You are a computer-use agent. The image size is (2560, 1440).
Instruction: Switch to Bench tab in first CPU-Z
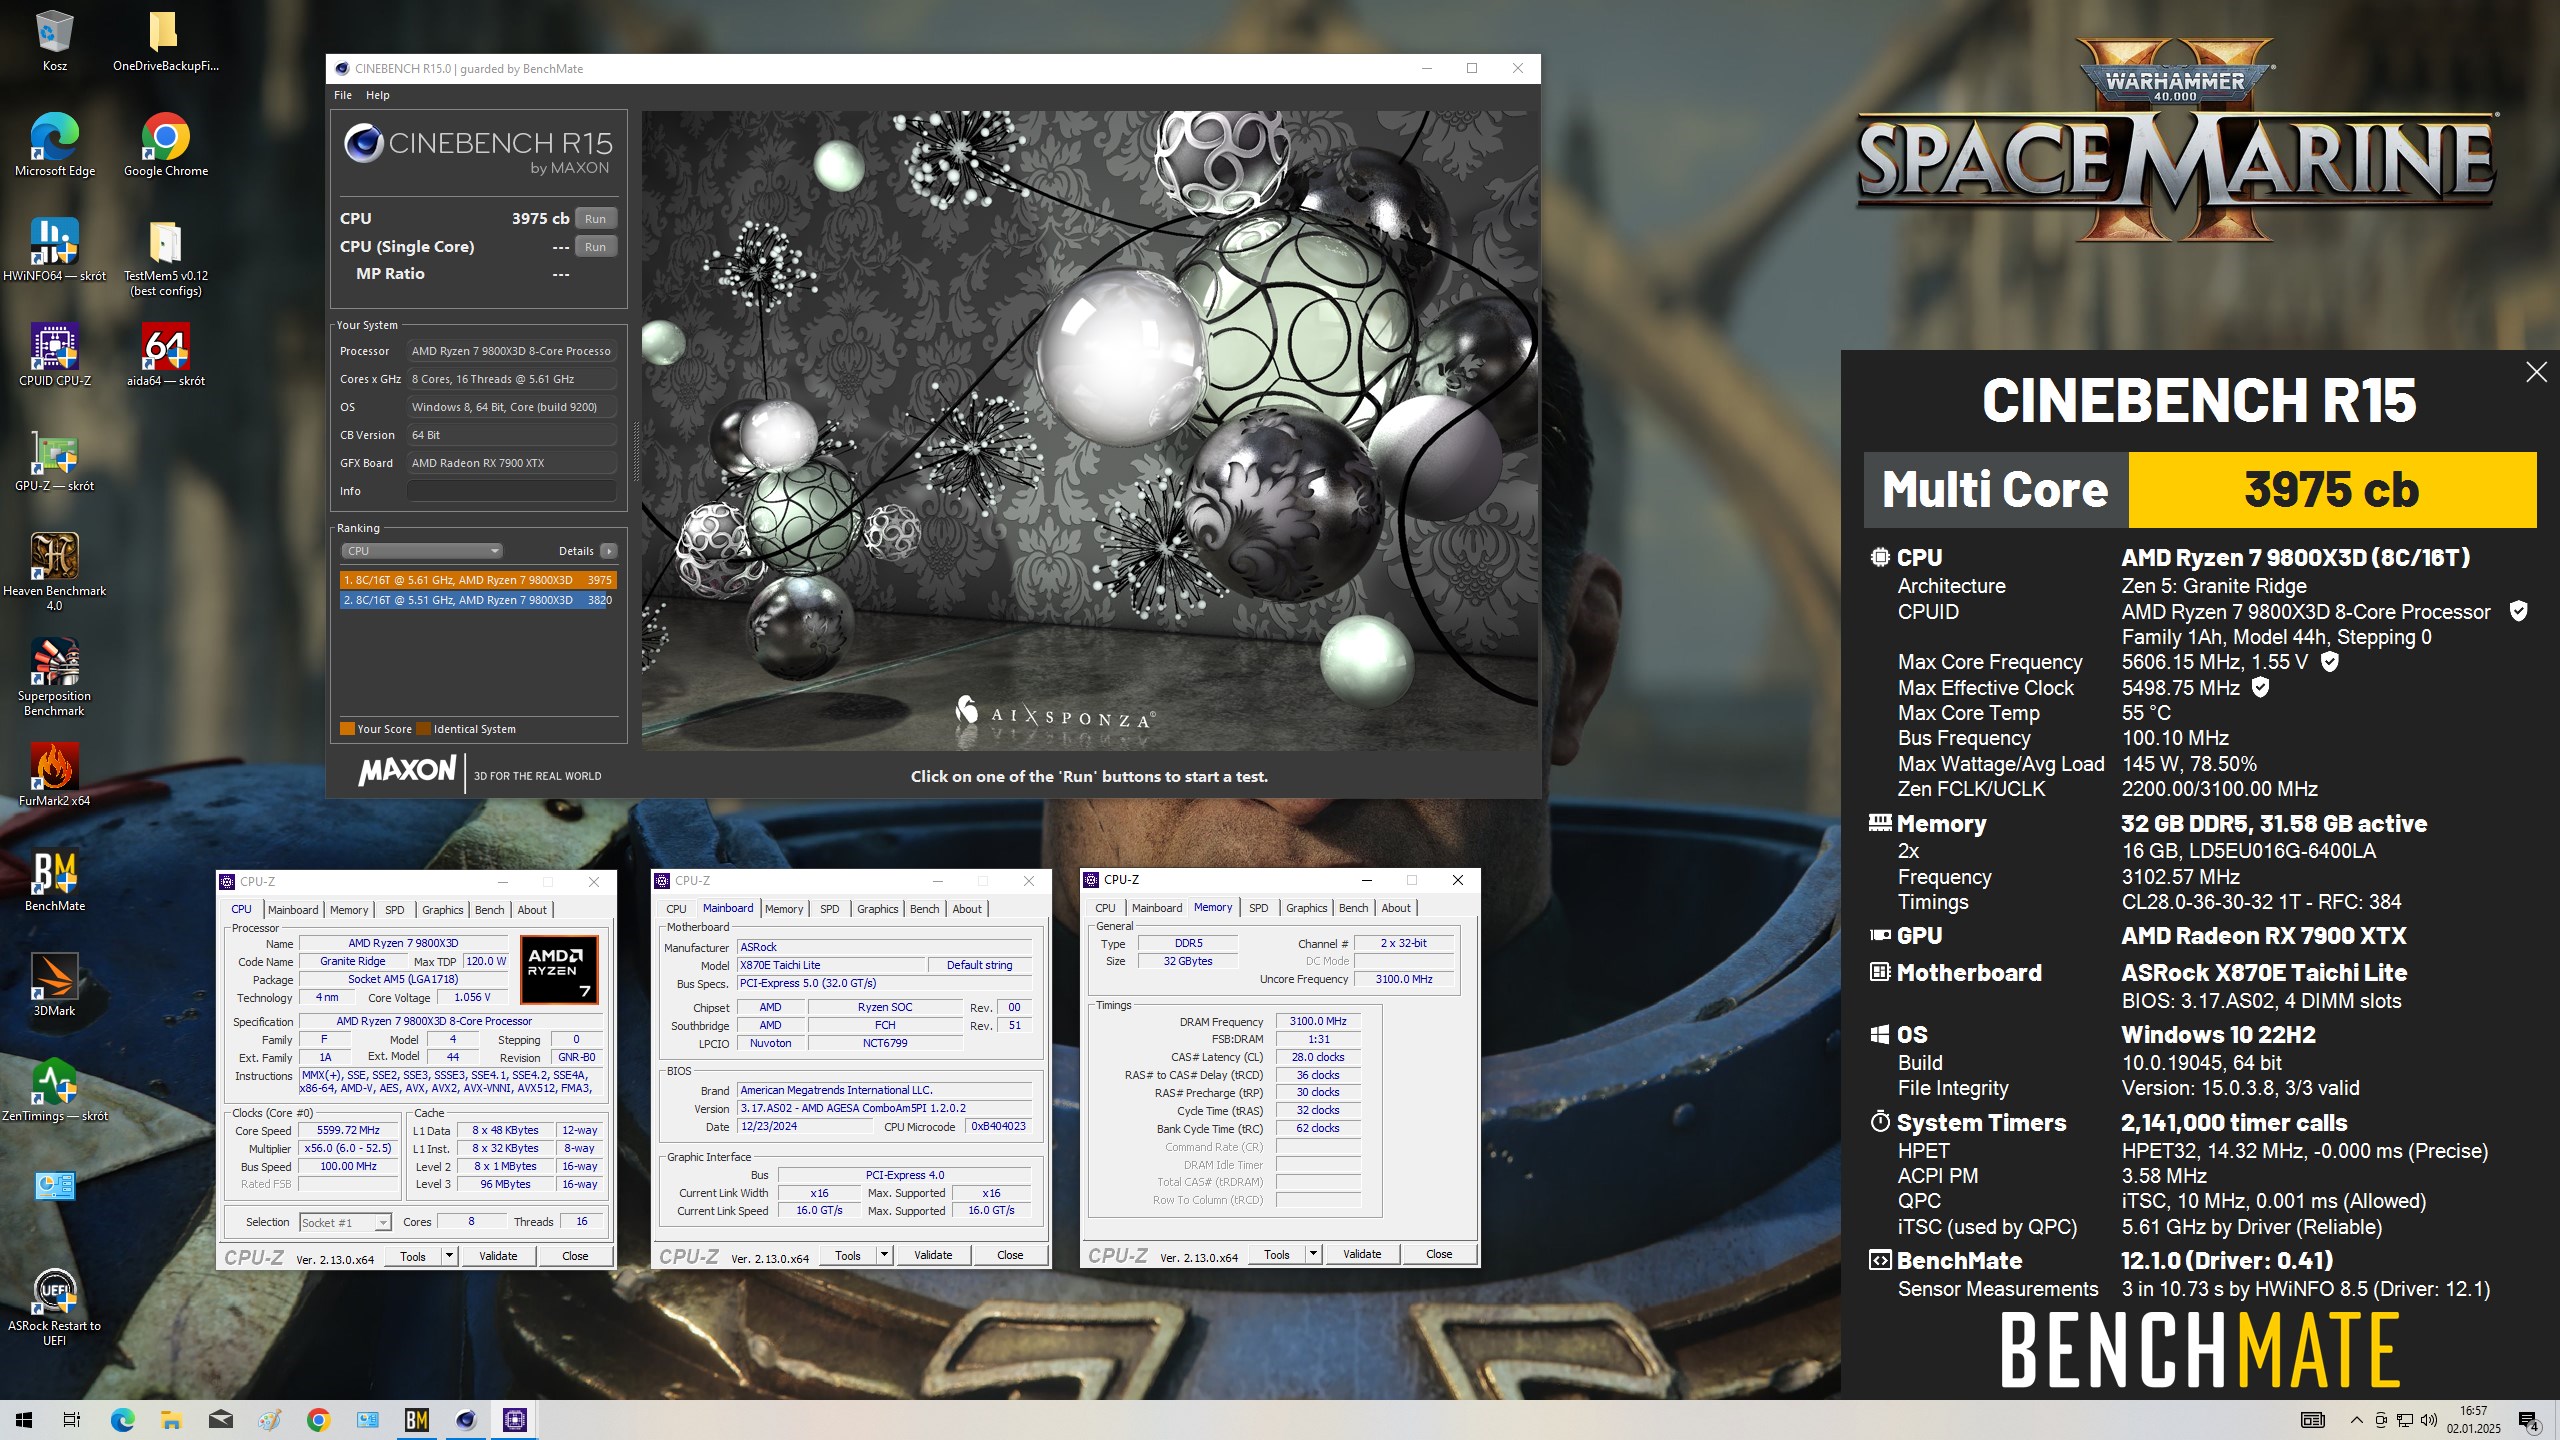[489, 910]
